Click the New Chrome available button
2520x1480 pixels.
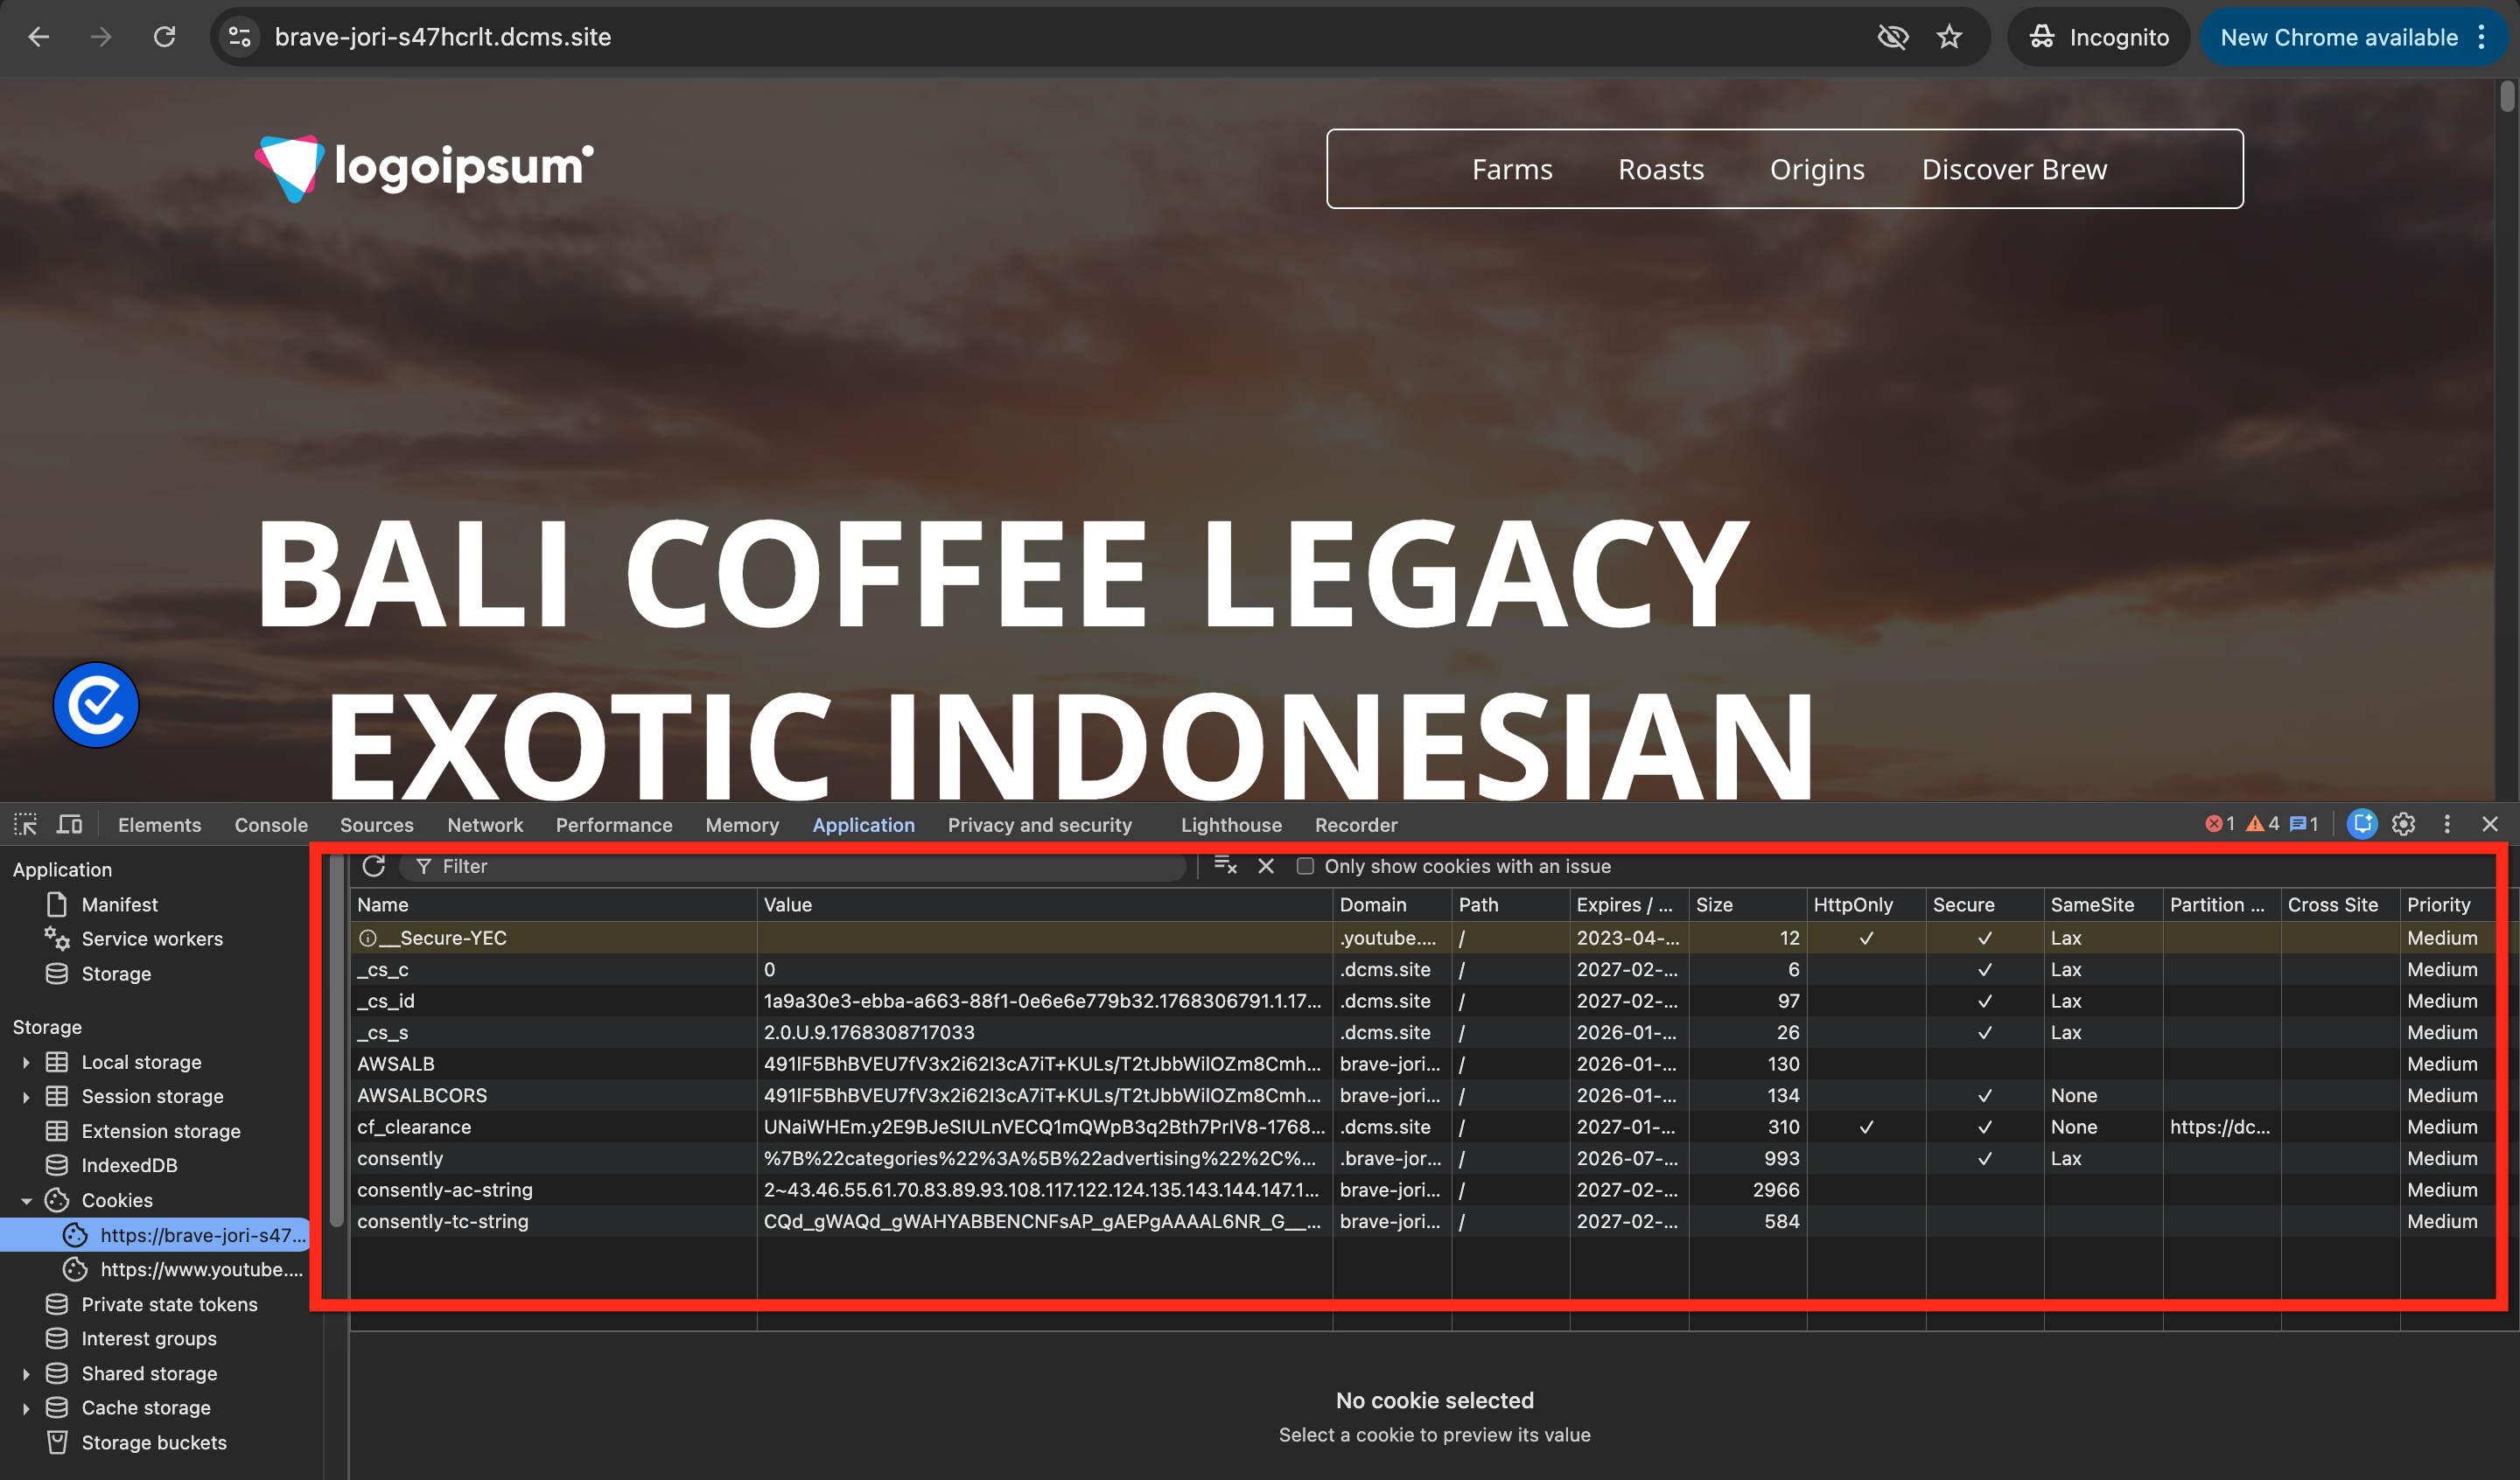[2340, 37]
